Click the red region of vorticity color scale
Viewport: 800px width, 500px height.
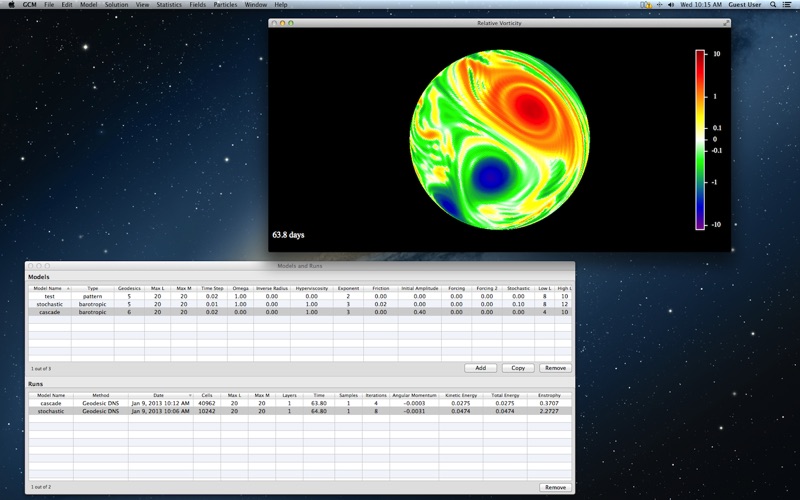pos(700,71)
